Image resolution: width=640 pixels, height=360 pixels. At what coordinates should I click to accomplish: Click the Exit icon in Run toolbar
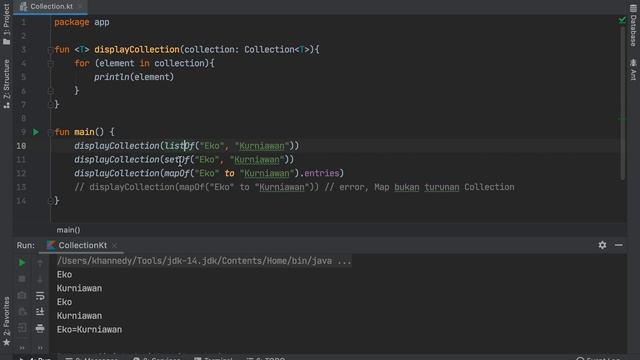pyautogui.click(x=22, y=328)
